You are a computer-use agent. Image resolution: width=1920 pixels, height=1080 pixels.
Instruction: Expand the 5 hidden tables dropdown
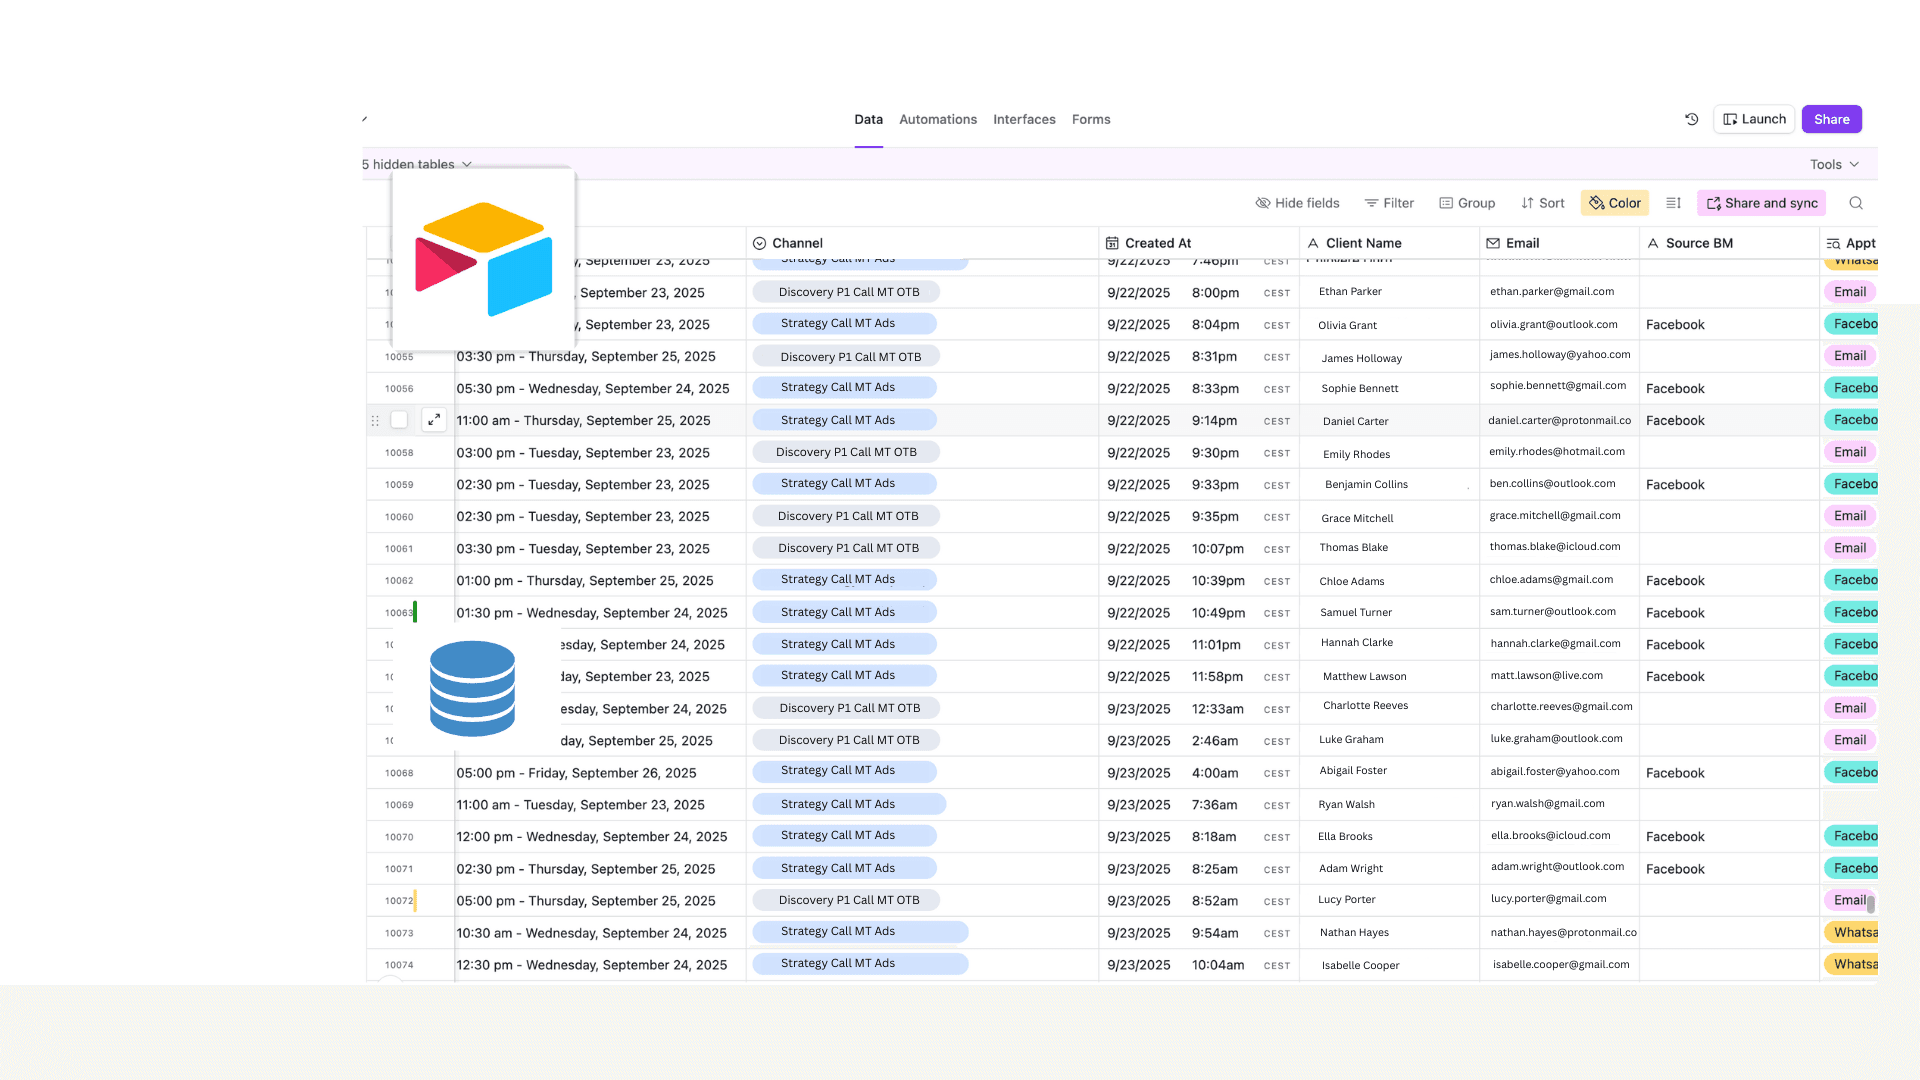(x=416, y=164)
